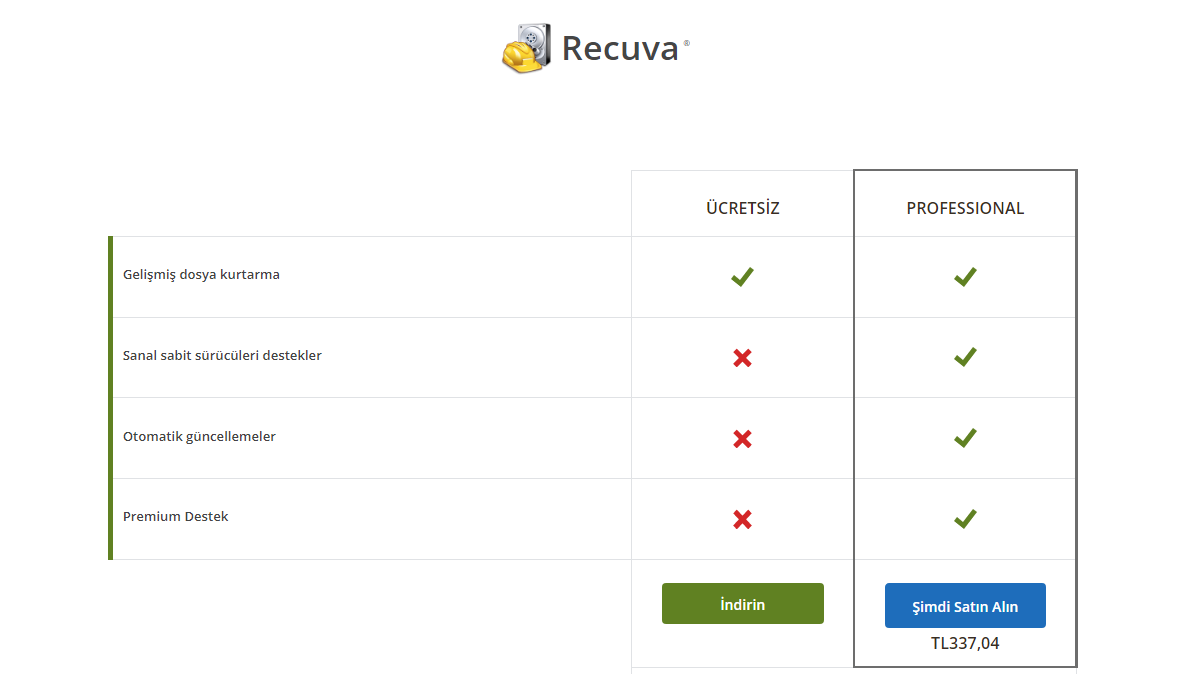Image resolution: width=1182 pixels, height=674 pixels.
Task: Click the green checkmark for free Gelişmiş dosya kurtarma
Action: tap(742, 277)
